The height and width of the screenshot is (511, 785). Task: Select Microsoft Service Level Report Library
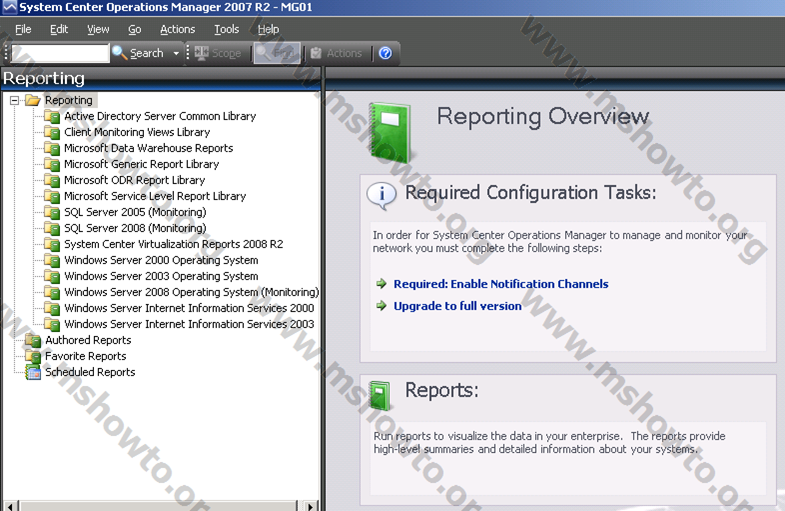155,196
